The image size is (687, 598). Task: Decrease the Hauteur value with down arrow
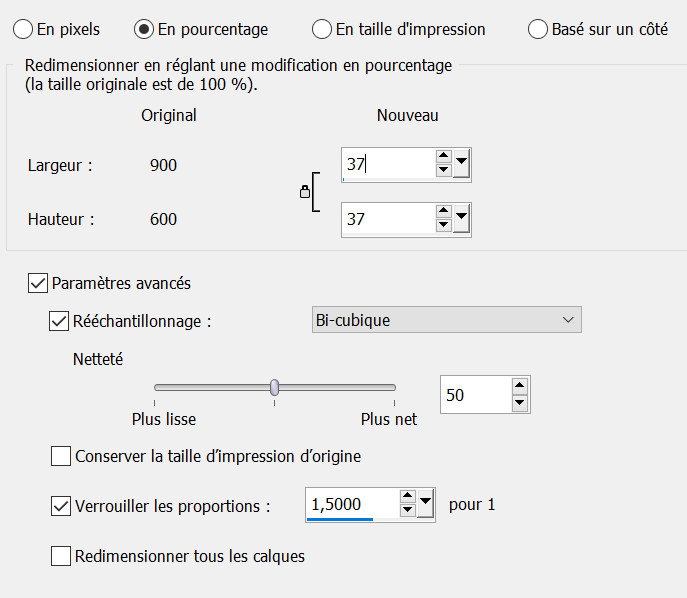coord(443,226)
